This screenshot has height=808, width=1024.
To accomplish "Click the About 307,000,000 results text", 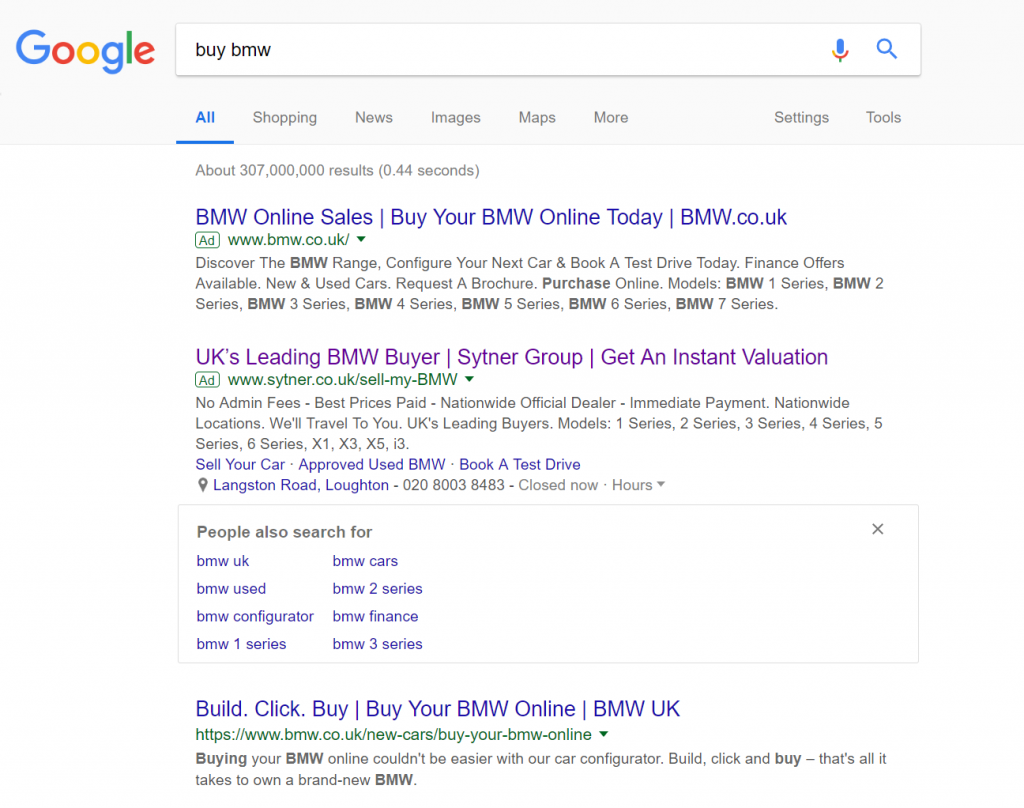I will coord(337,170).
